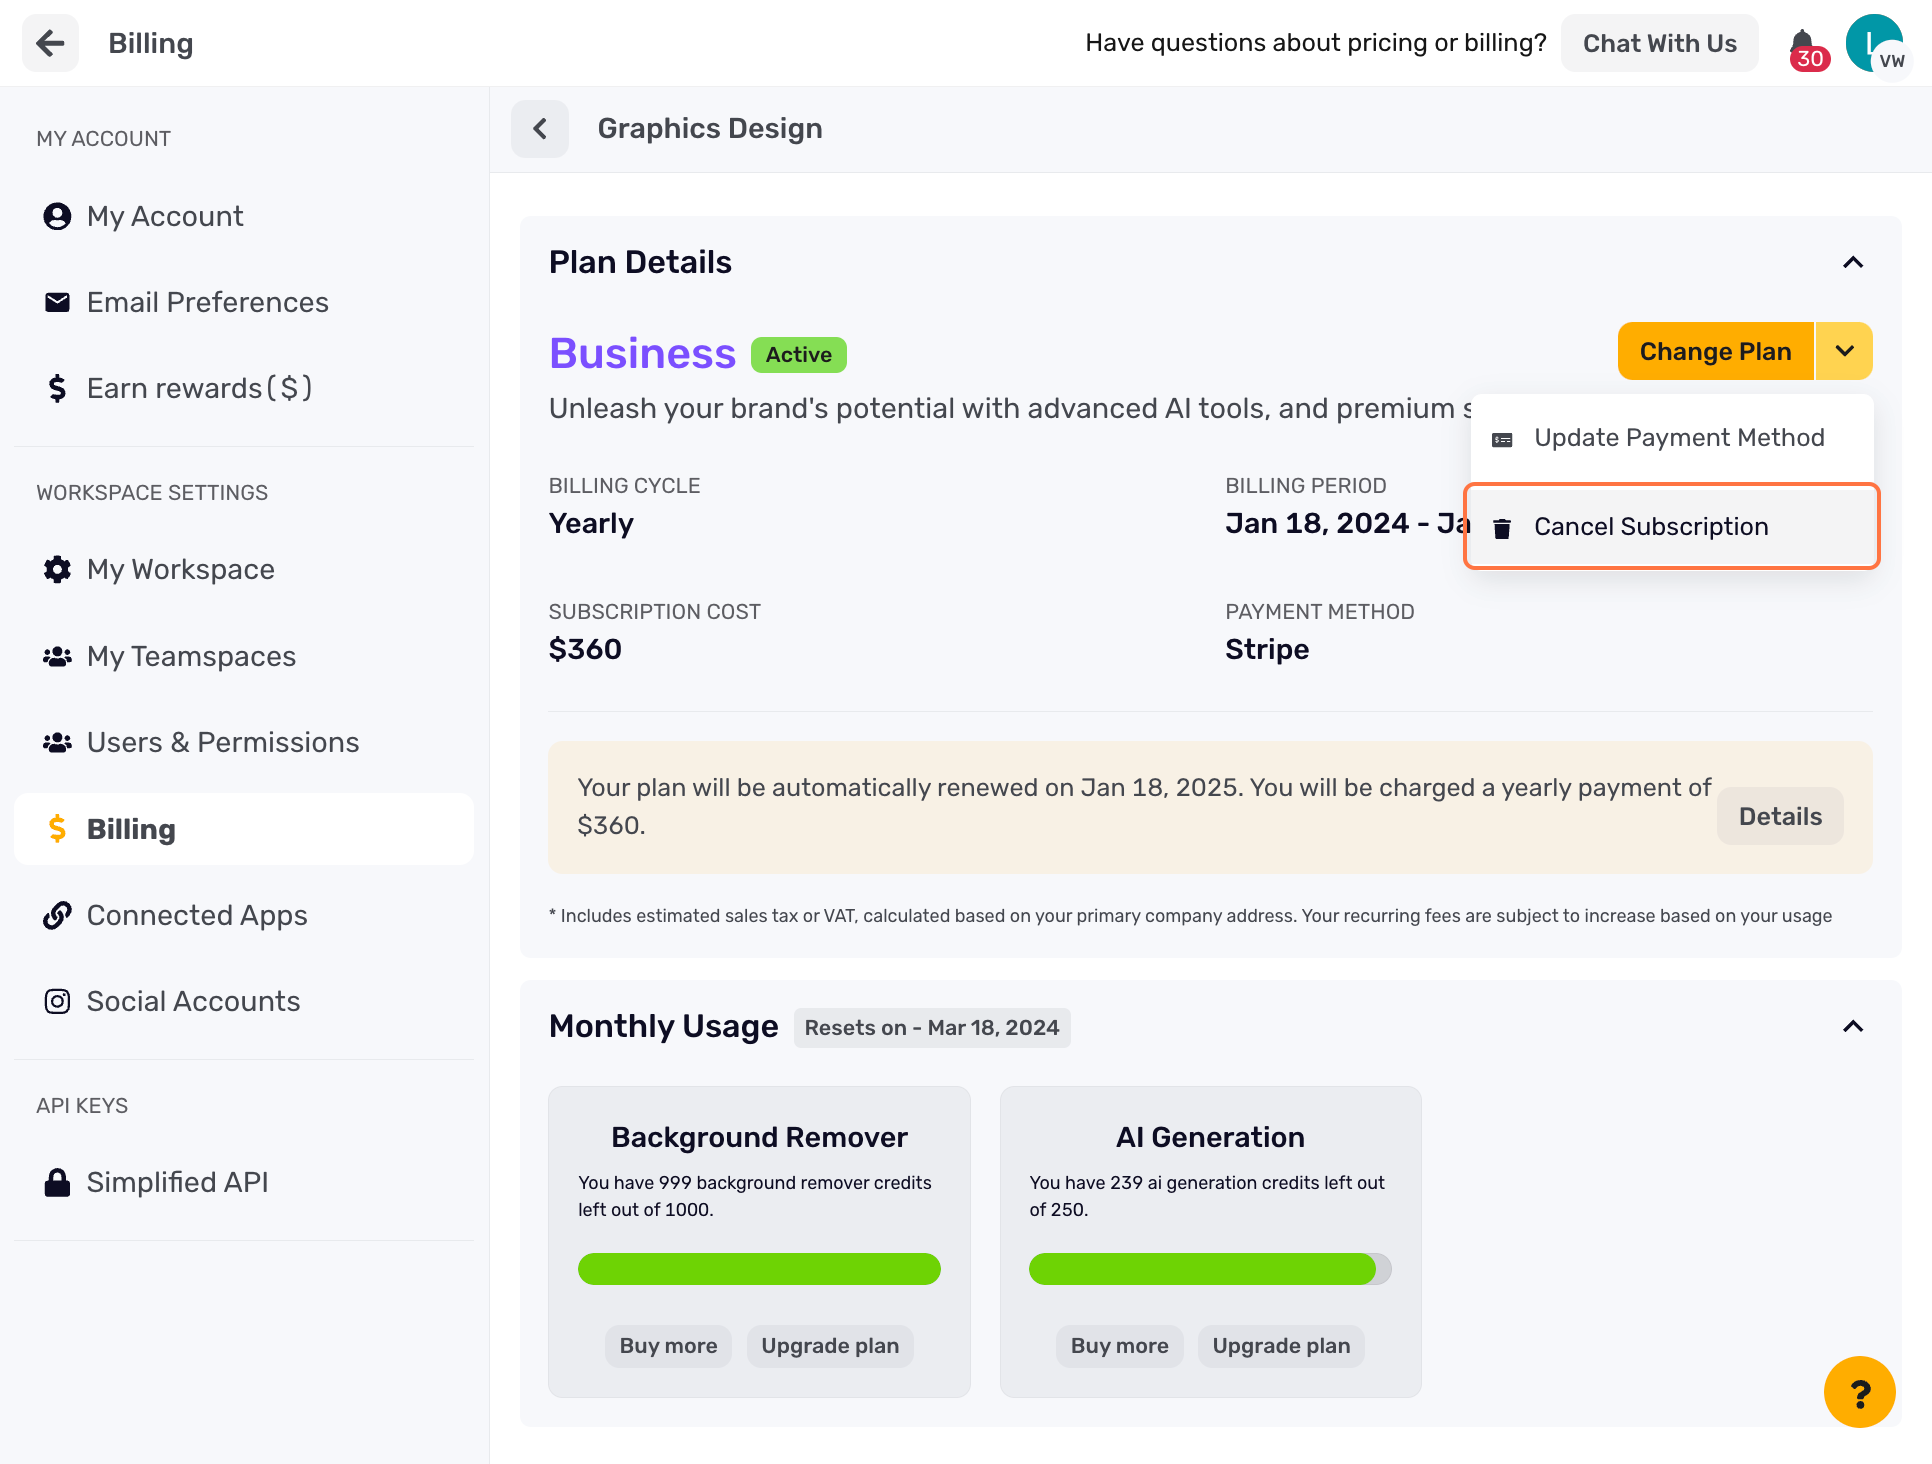Image resolution: width=1932 pixels, height=1464 pixels.
Task: Click the $360 subscription cost value
Action: pyautogui.click(x=585, y=650)
